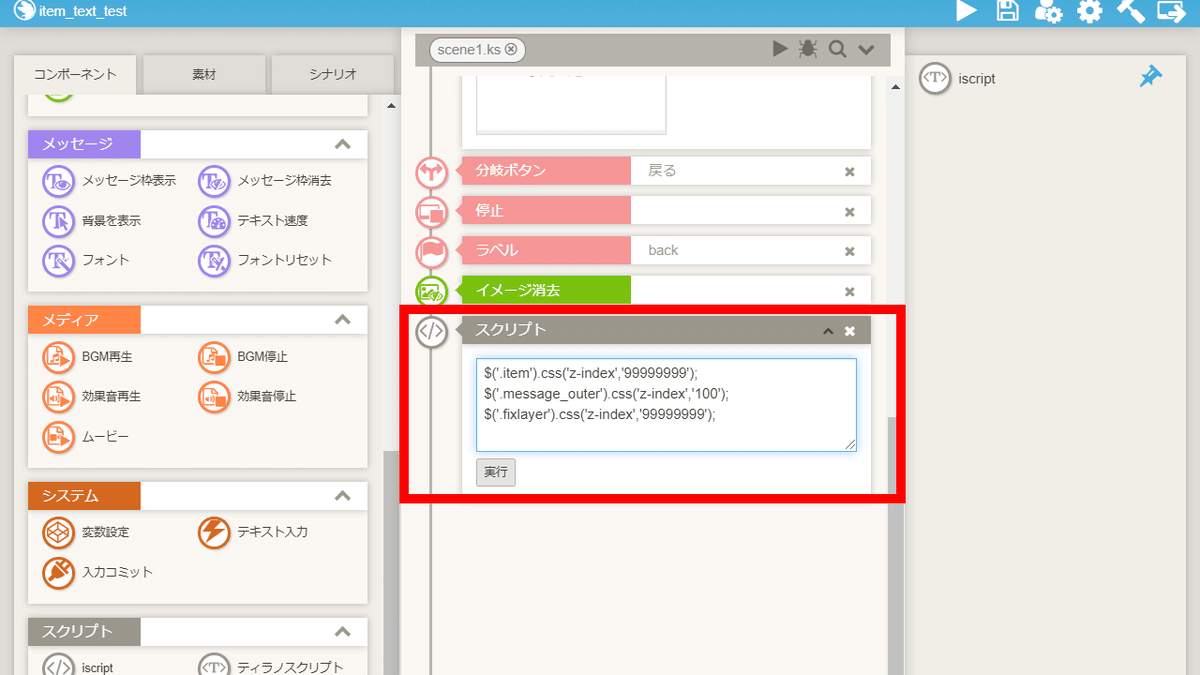
Task: Click the 停止 node icon on timeline
Action: coord(432,211)
